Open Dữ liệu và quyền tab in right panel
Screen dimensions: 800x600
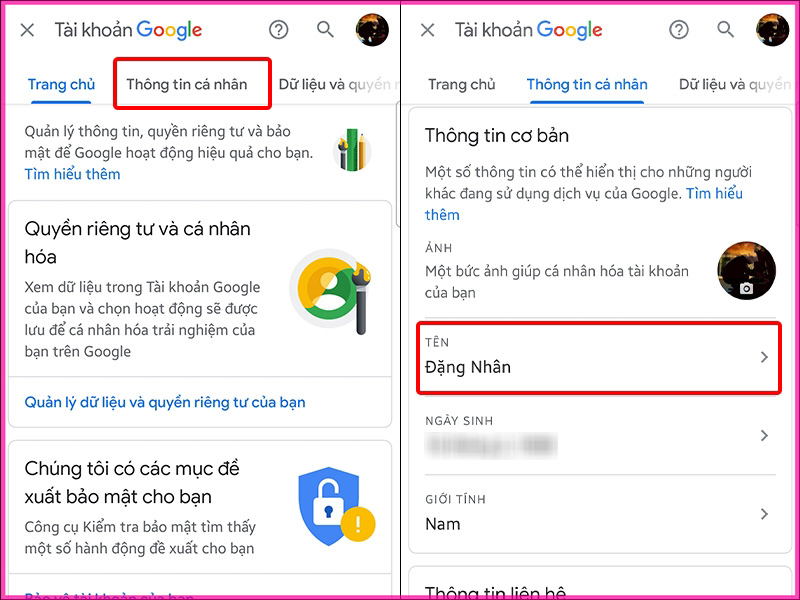735,84
